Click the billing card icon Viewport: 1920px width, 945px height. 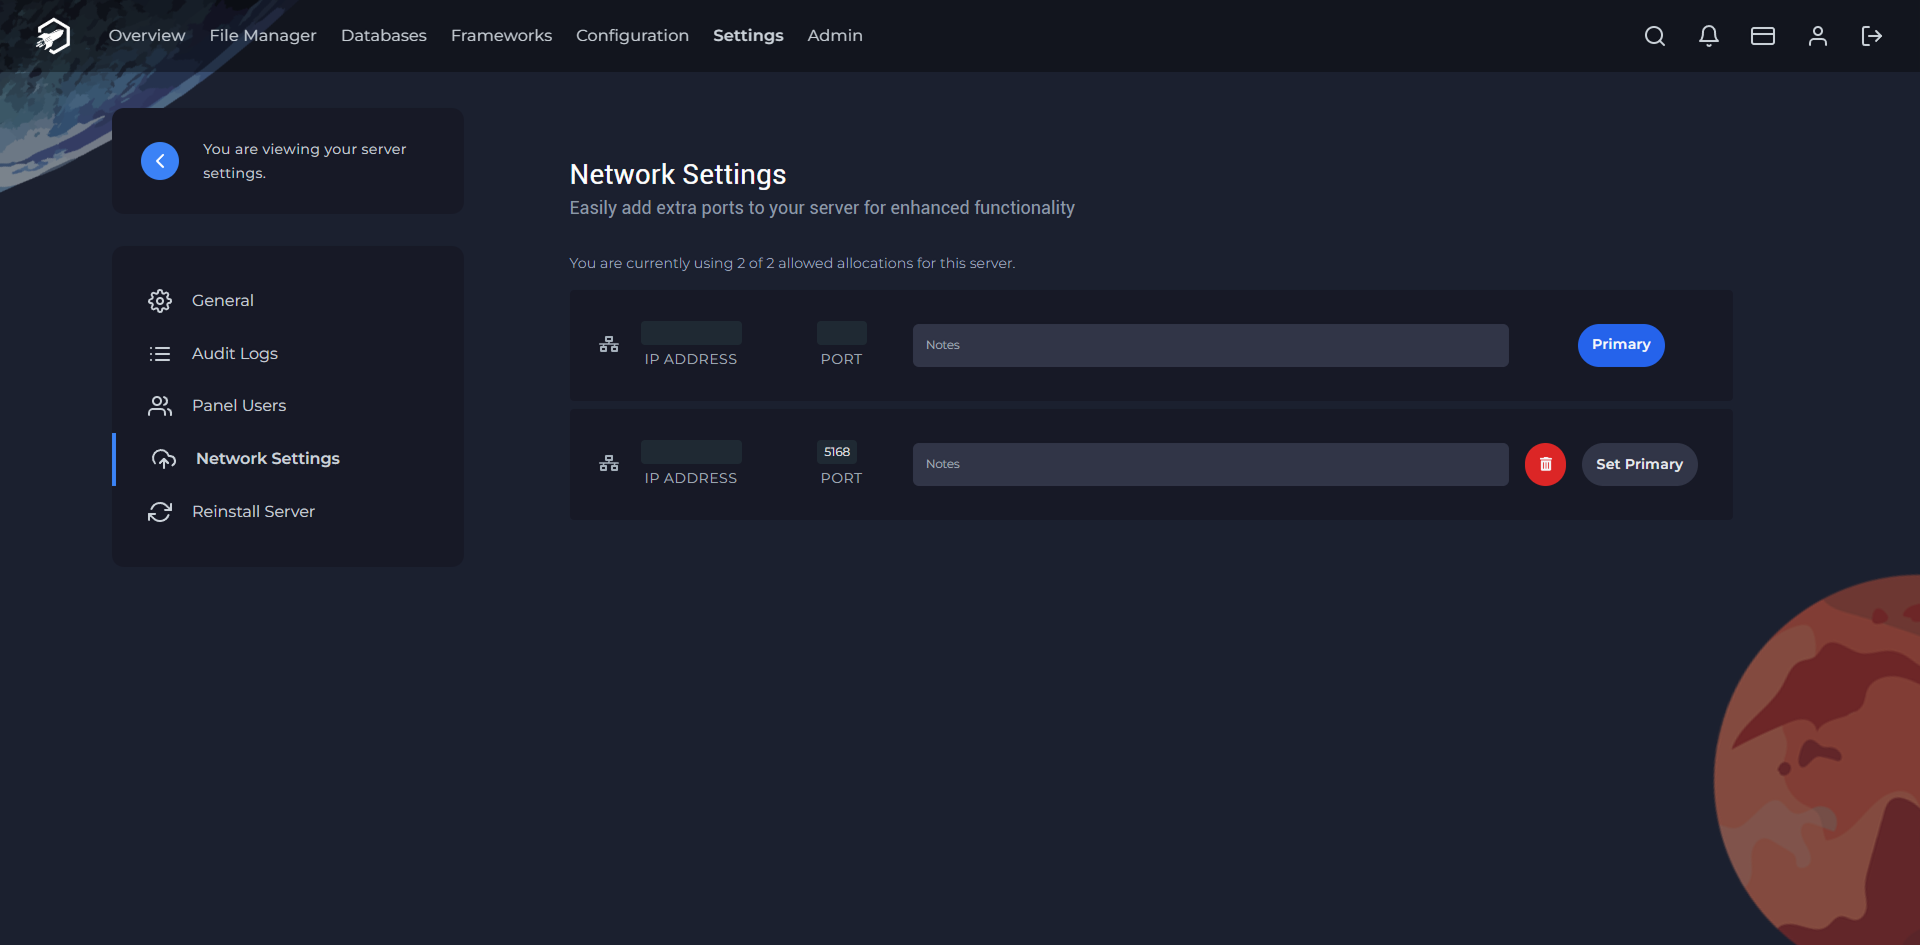click(x=1763, y=36)
